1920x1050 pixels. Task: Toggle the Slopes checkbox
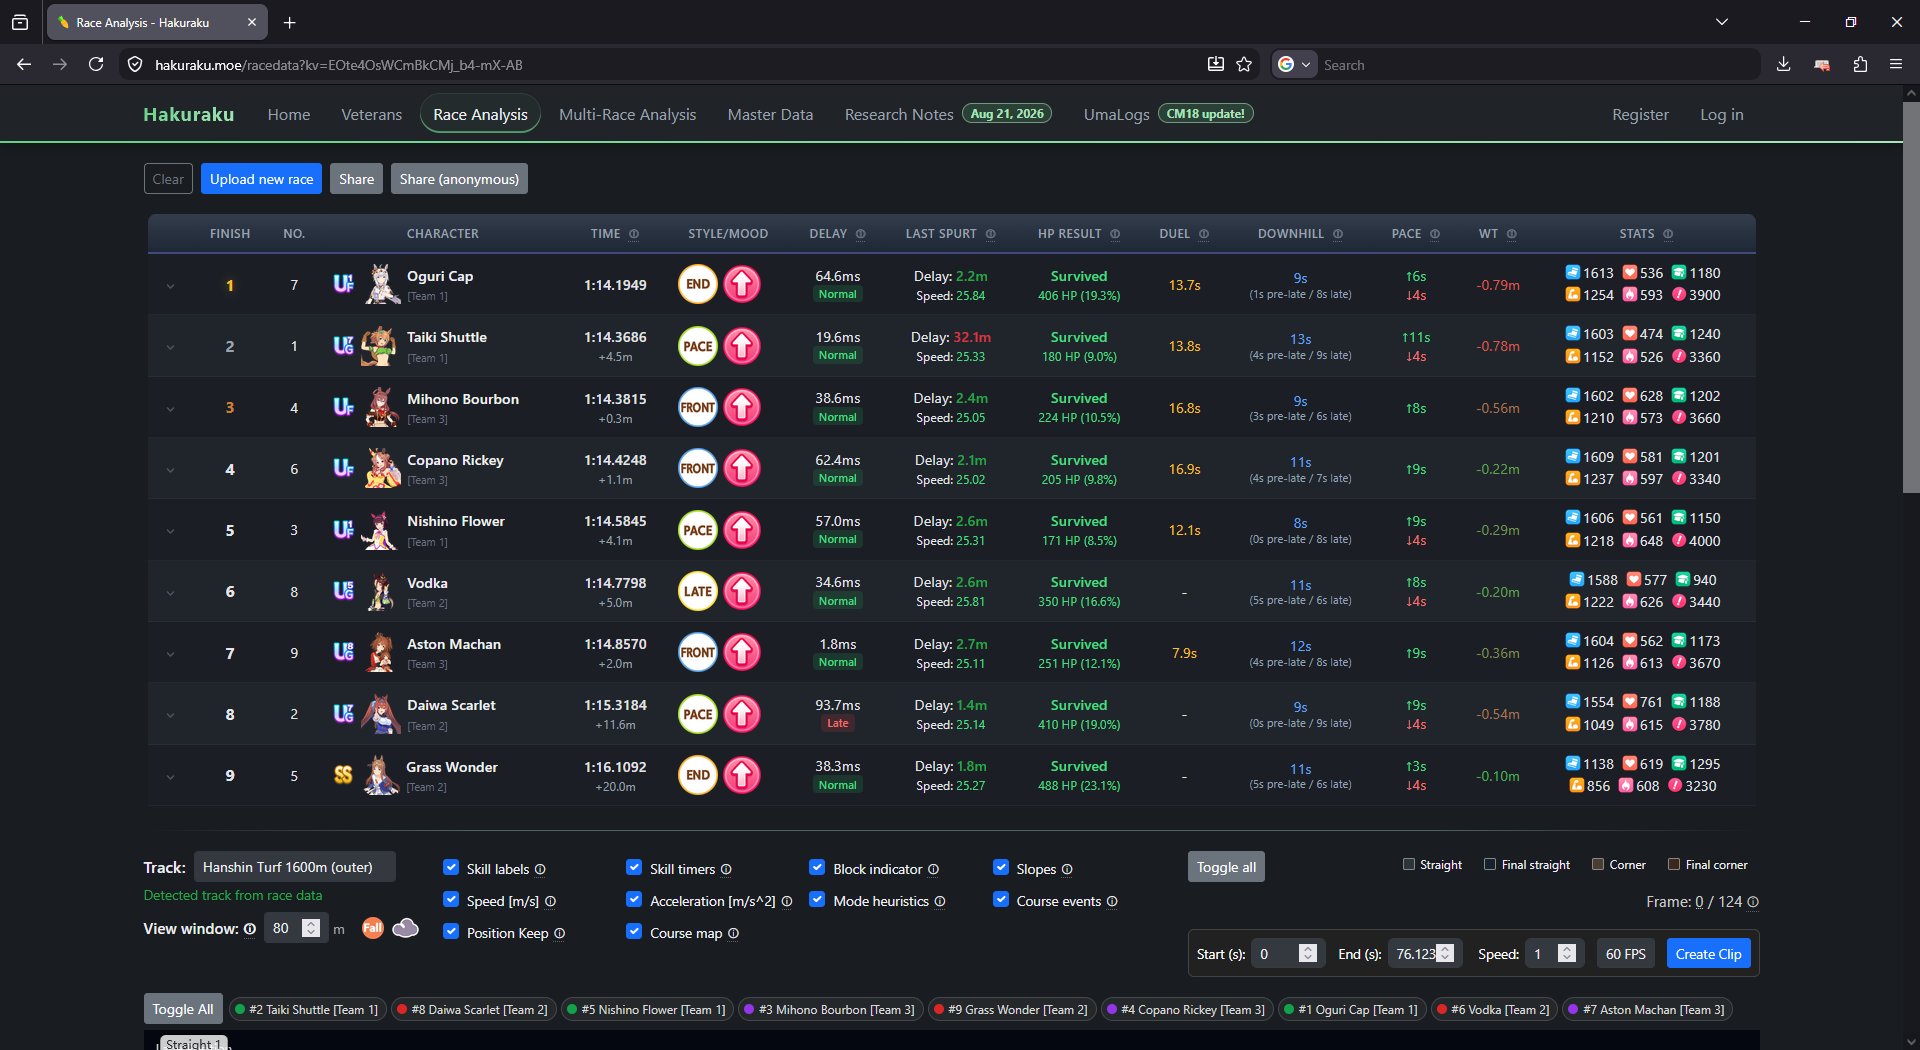1001,868
